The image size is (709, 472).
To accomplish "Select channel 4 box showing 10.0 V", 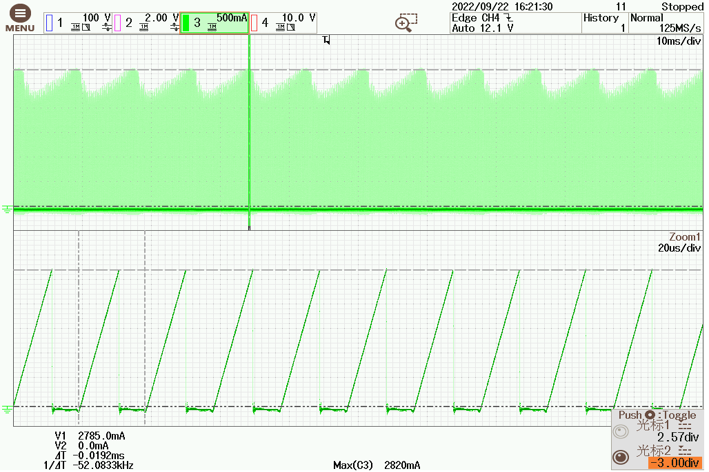I will tap(283, 23).
